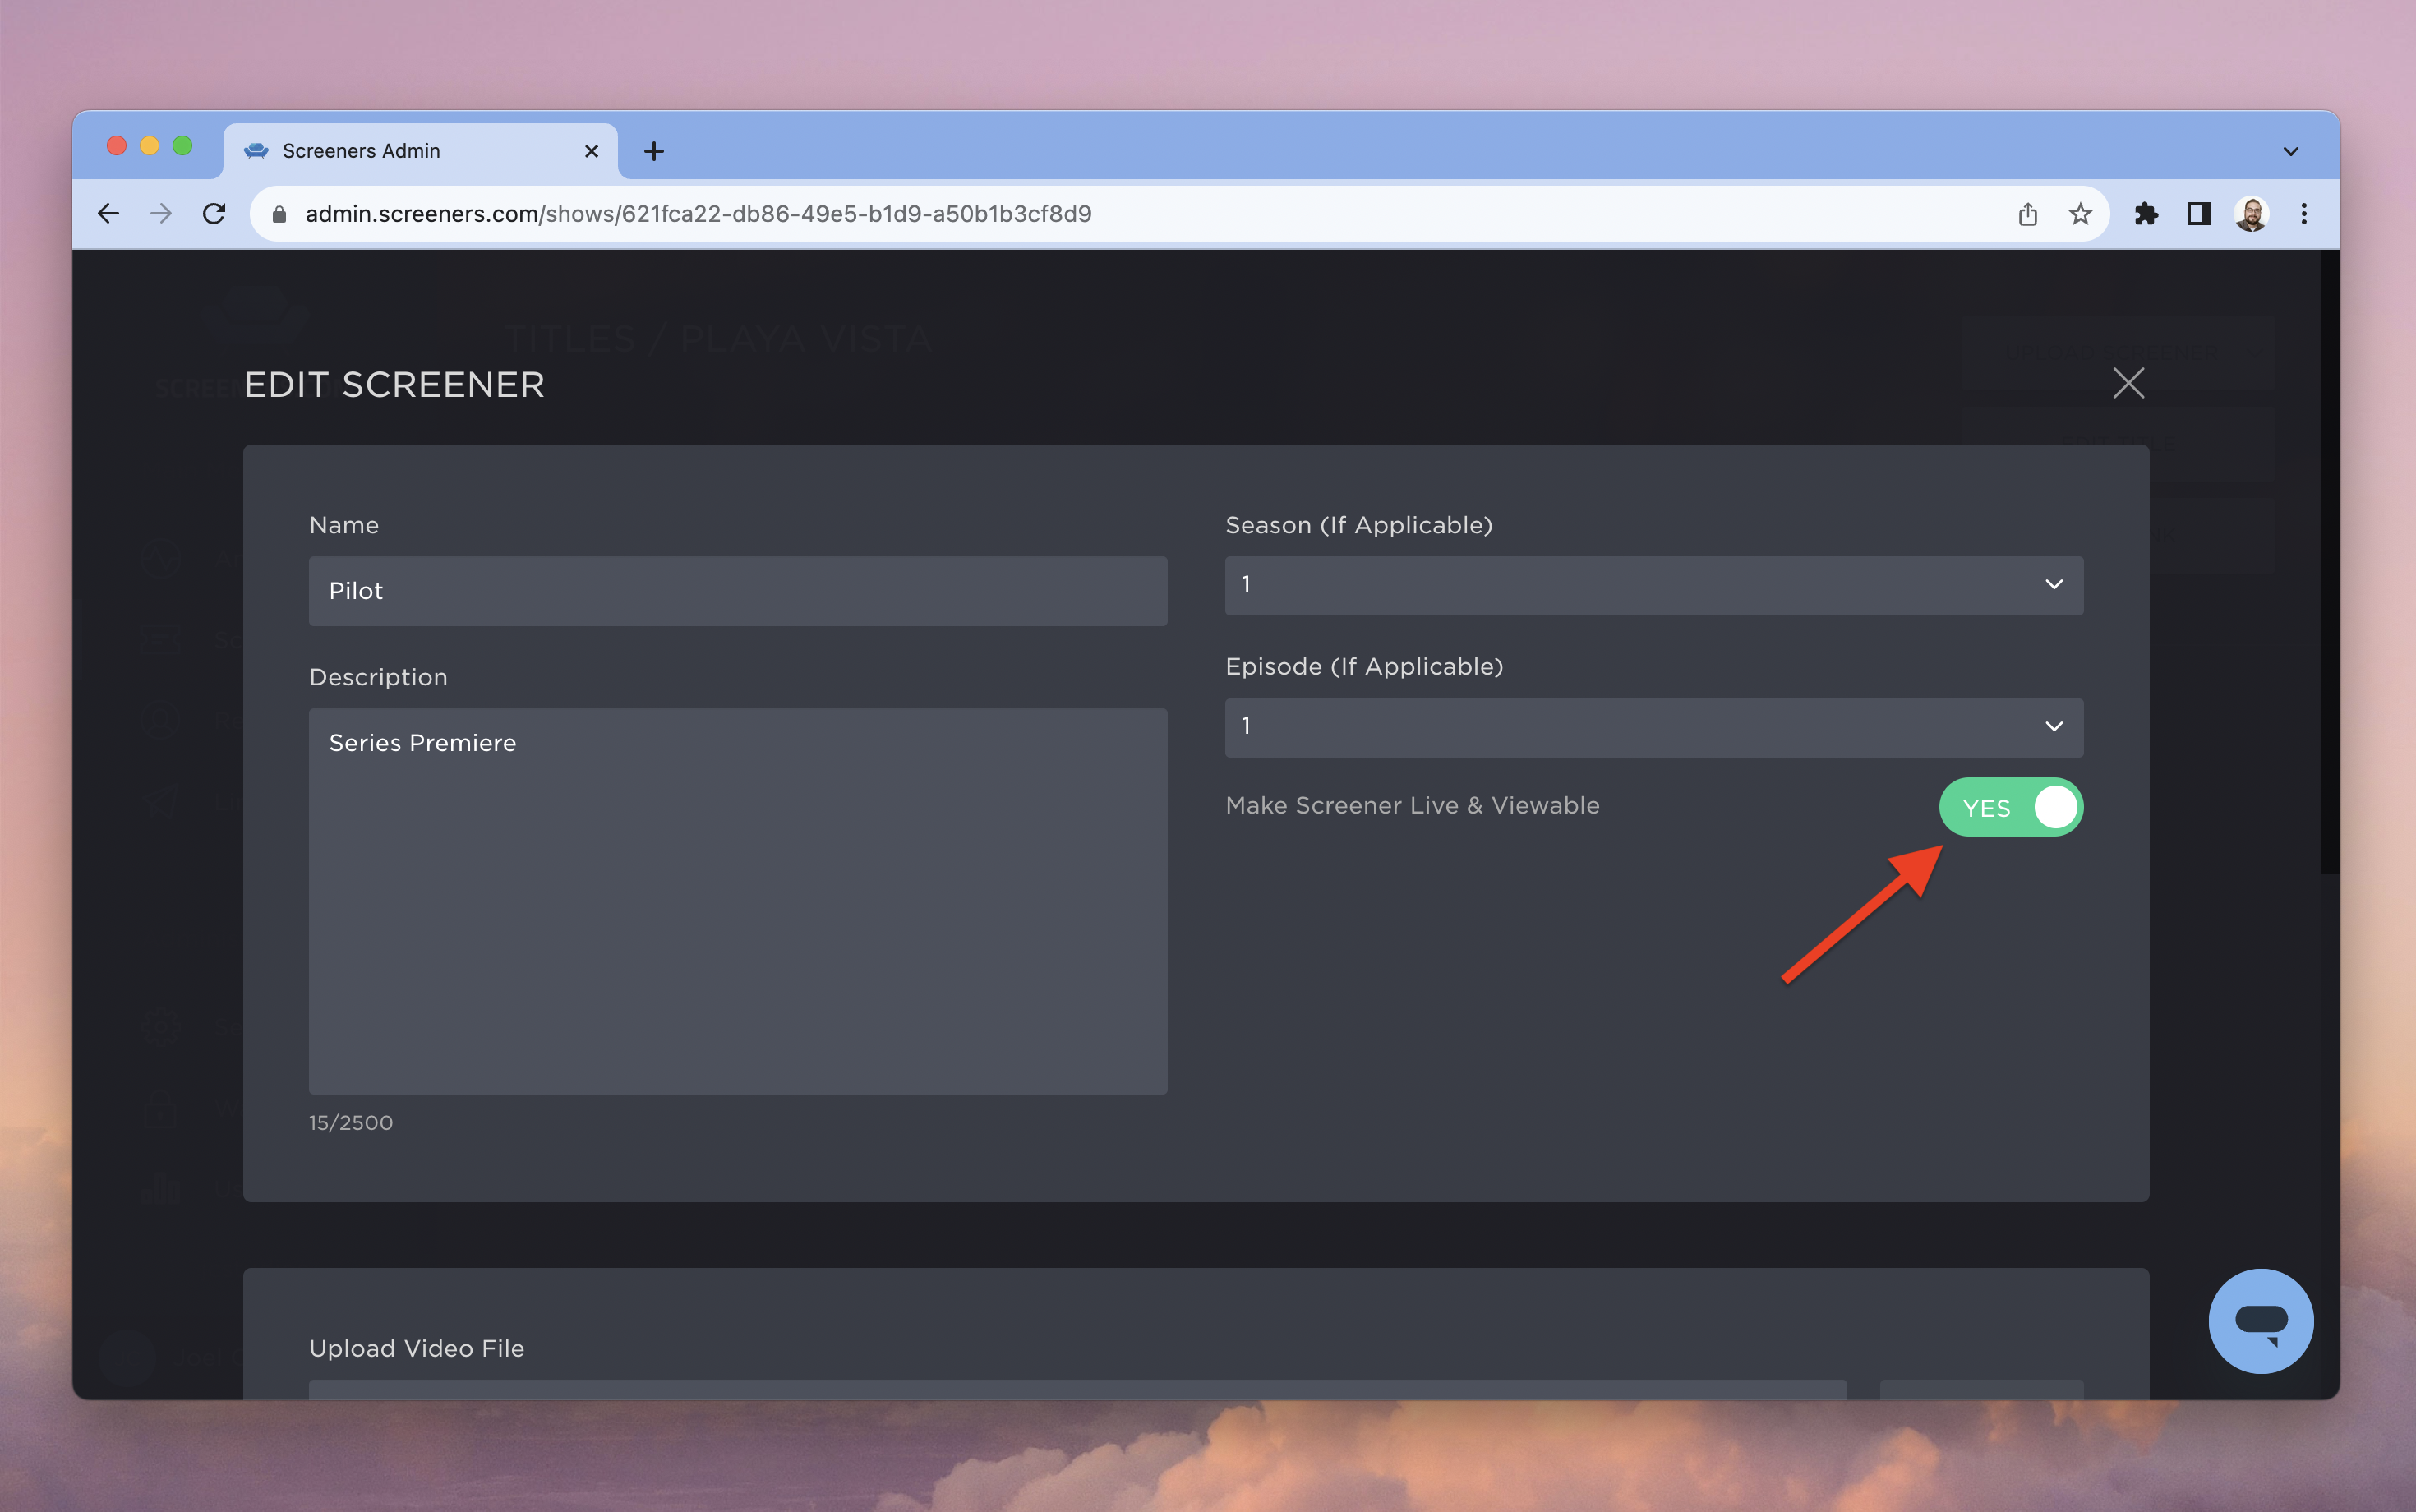Open the browser side panel

(x=2198, y=214)
